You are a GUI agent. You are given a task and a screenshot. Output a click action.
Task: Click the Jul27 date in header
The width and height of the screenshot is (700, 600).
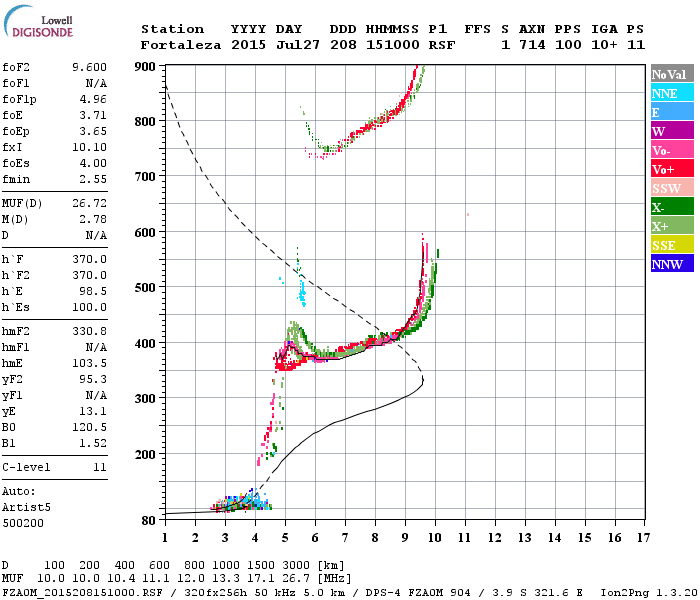coord(298,45)
